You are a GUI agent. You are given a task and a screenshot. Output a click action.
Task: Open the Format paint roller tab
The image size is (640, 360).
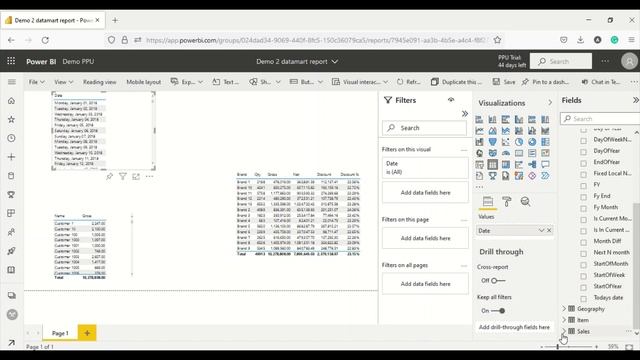click(507, 202)
